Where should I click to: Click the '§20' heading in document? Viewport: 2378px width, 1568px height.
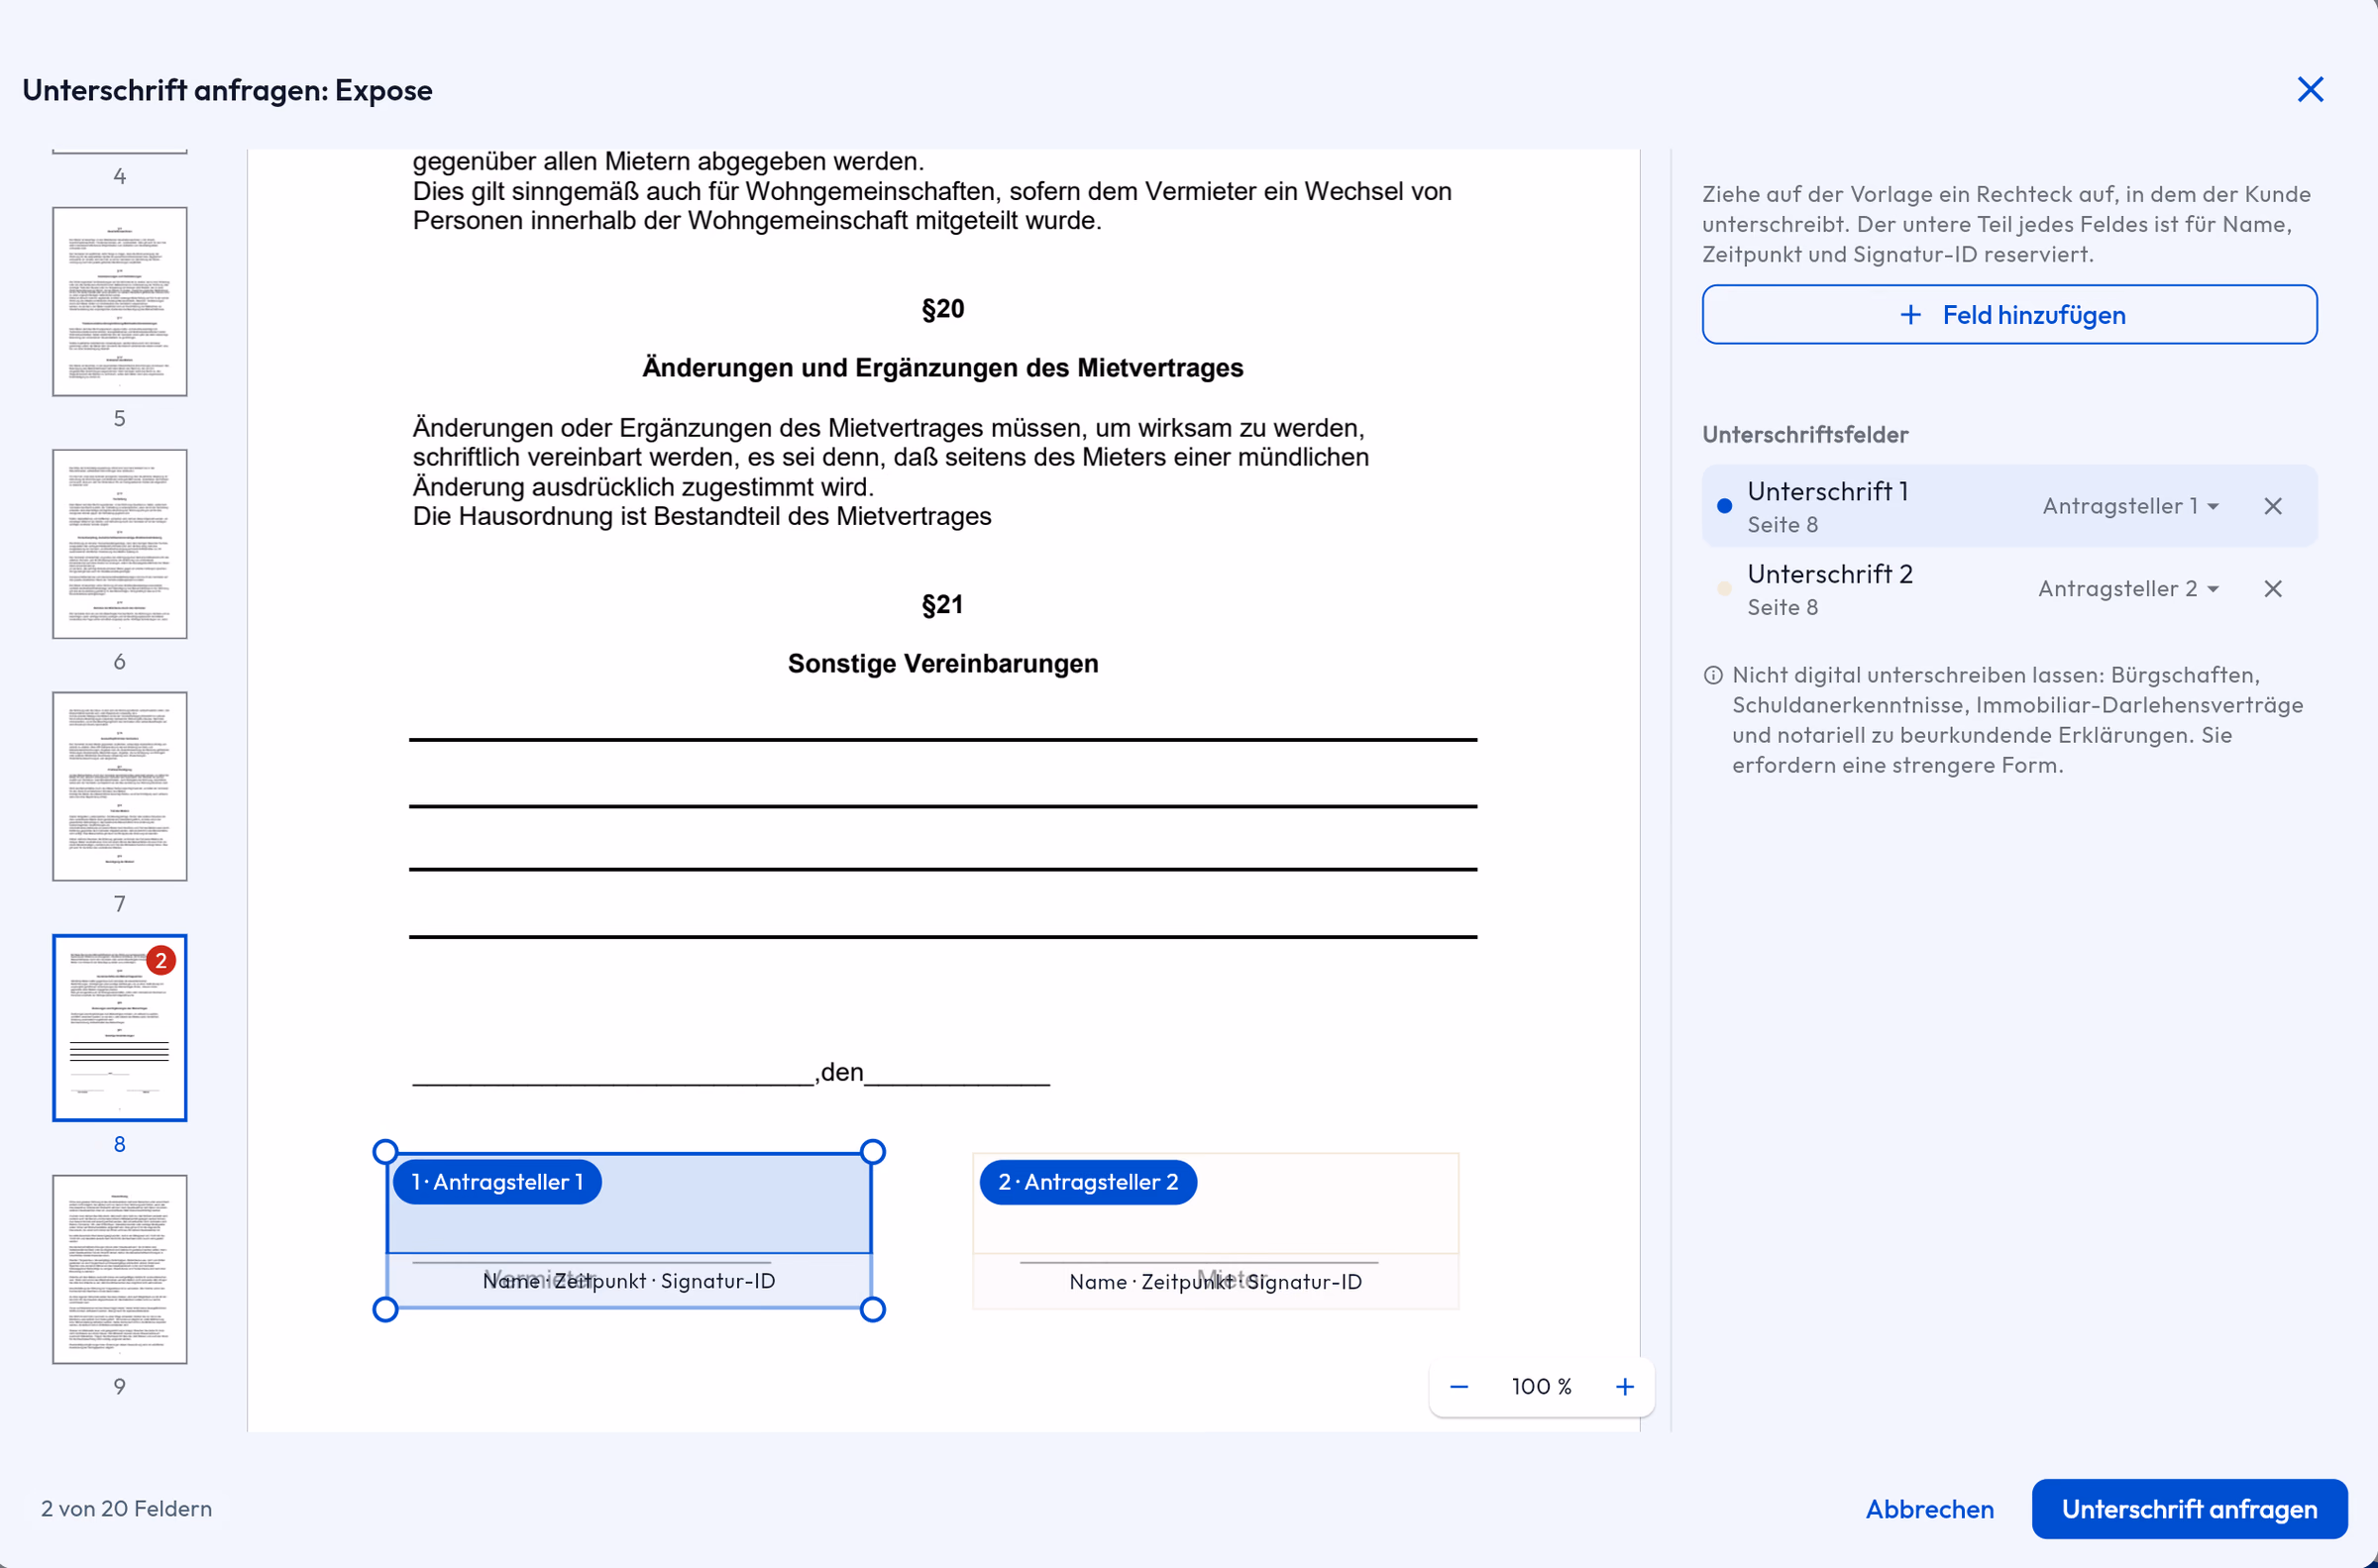tap(943, 309)
